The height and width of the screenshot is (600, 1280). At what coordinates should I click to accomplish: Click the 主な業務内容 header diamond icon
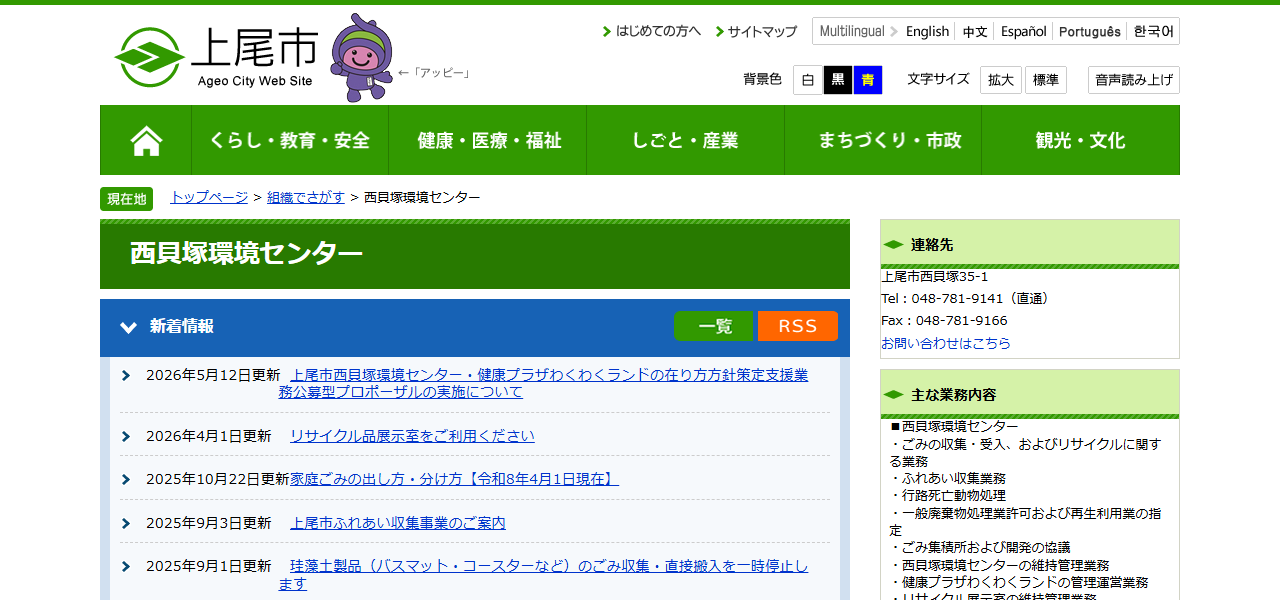pos(893,395)
